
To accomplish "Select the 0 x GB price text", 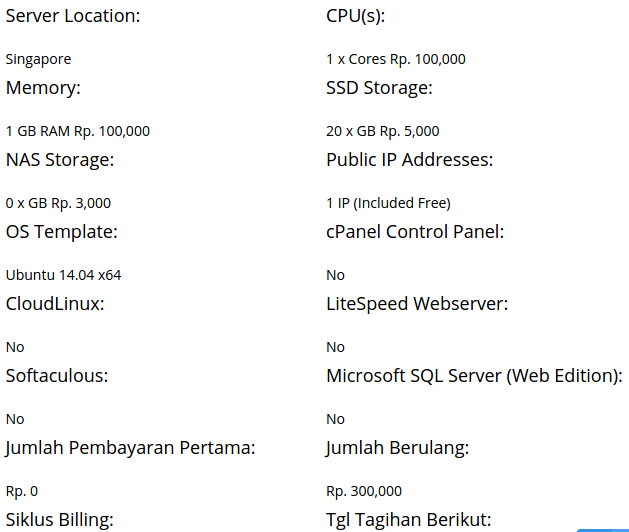I will (58, 203).
